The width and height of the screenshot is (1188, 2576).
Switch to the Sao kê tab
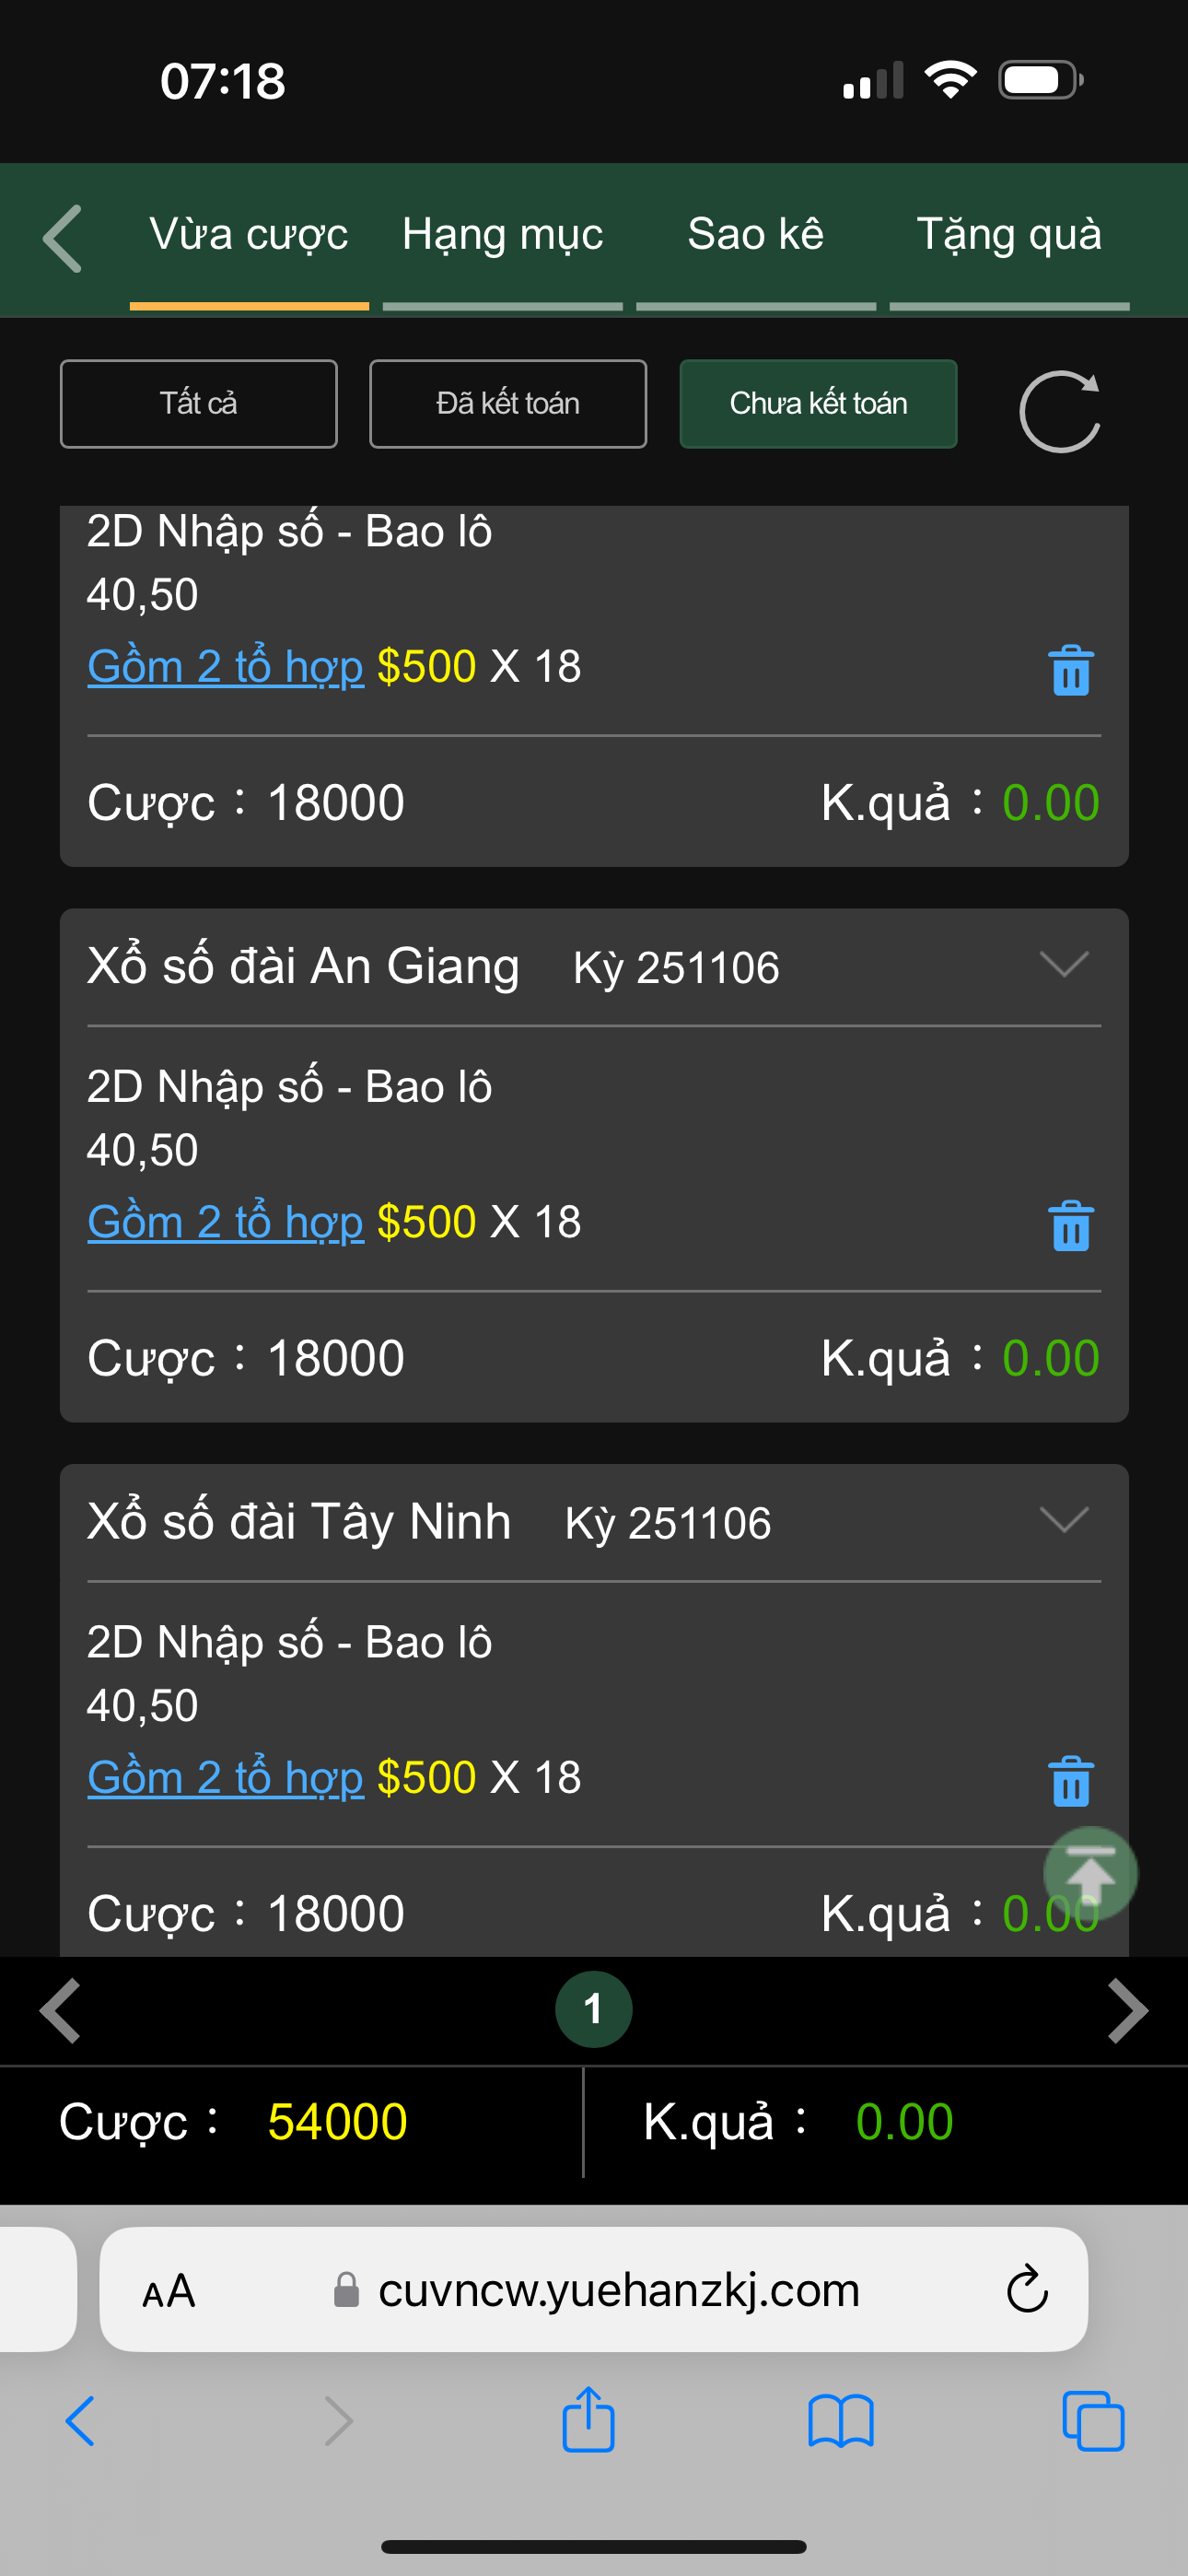tap(755, 236)
